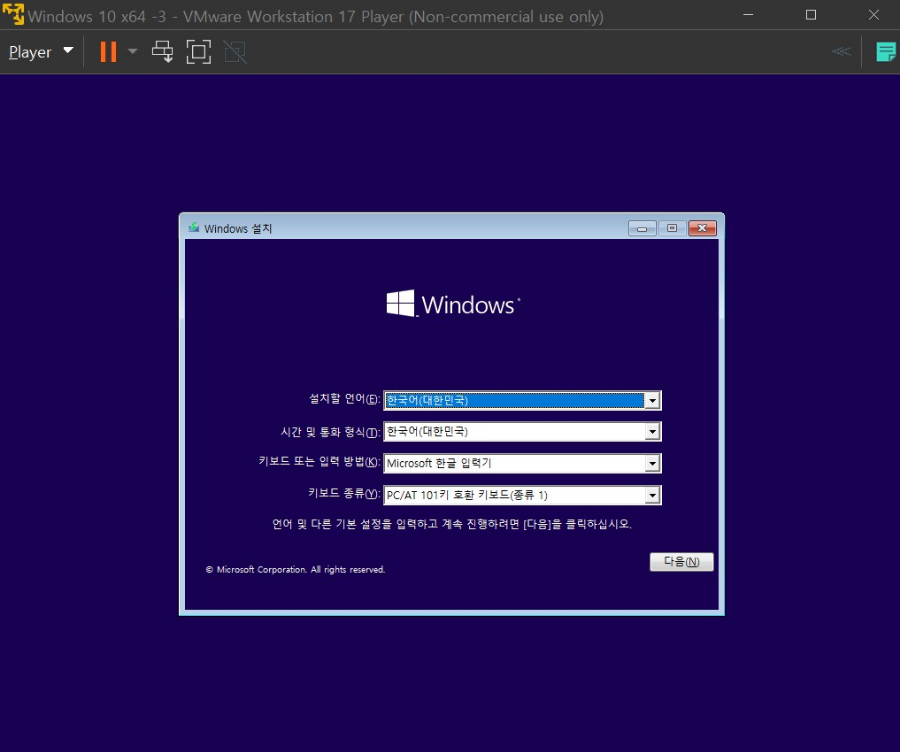Close the Windows 설치 dialog
Image resolution: width=900 pixels, height=752 pixels.
coord(702,228)
